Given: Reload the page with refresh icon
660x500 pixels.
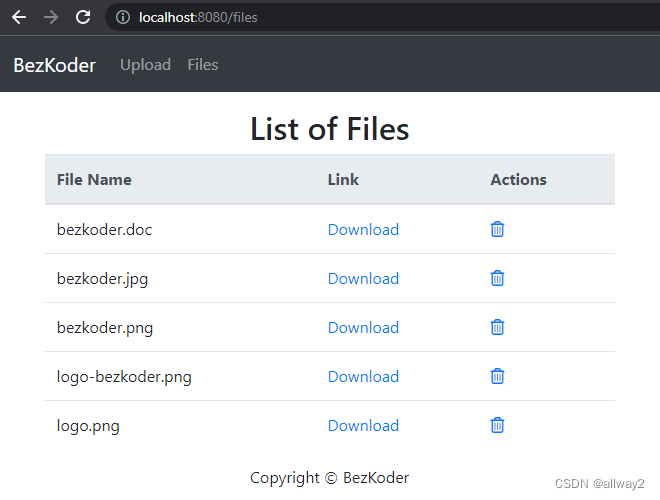Looking at the screenshot, I should [83, 17].
